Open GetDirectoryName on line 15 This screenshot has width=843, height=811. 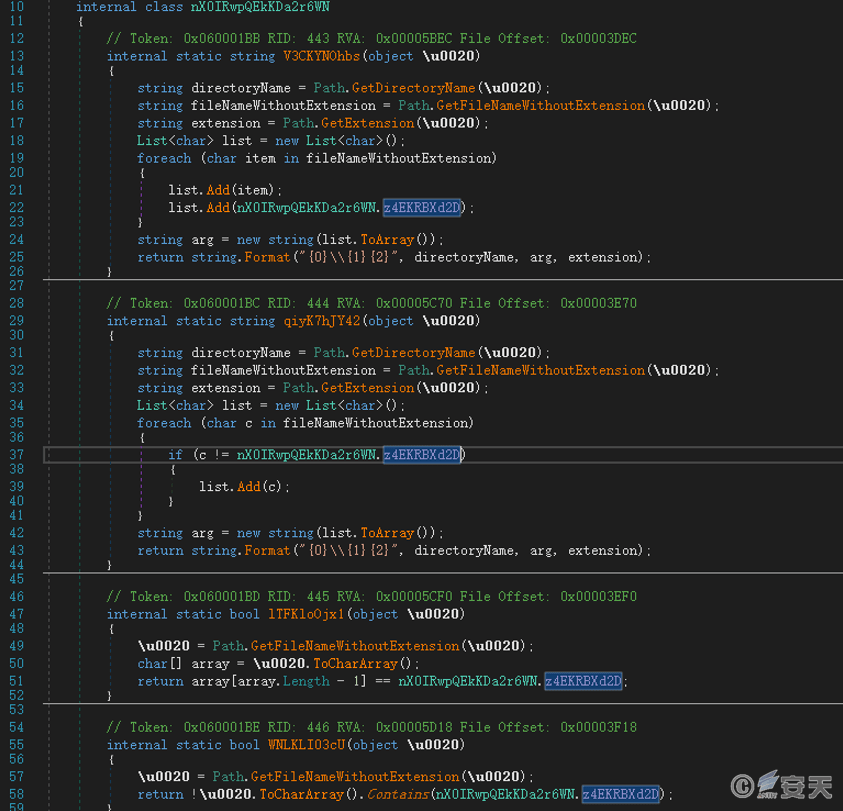[414, 88]
